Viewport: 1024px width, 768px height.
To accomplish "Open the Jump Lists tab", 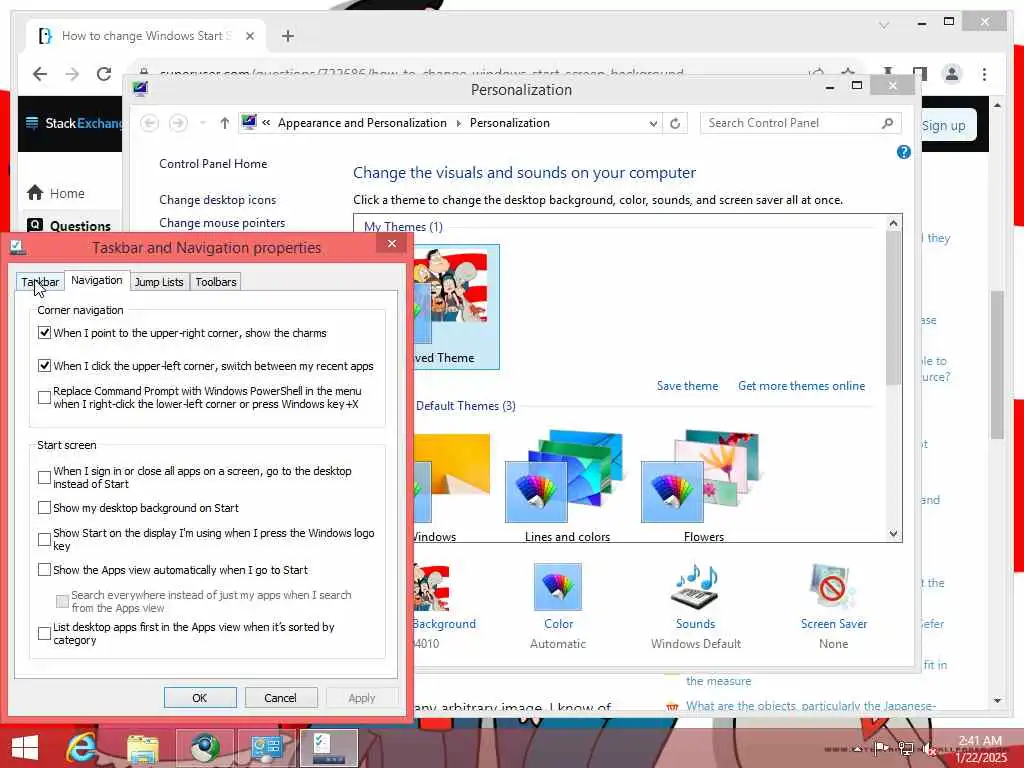I will click(x=159, y=282).
